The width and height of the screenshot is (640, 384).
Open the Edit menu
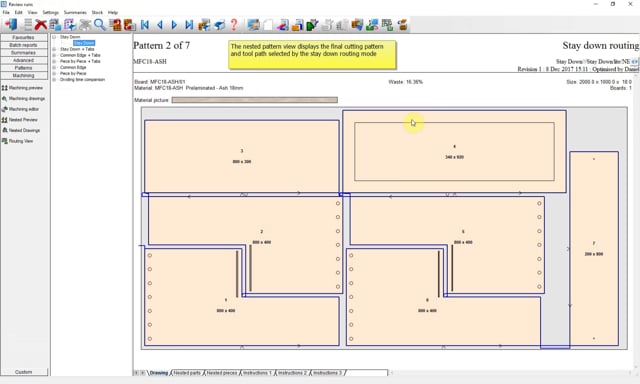point(19,12)
